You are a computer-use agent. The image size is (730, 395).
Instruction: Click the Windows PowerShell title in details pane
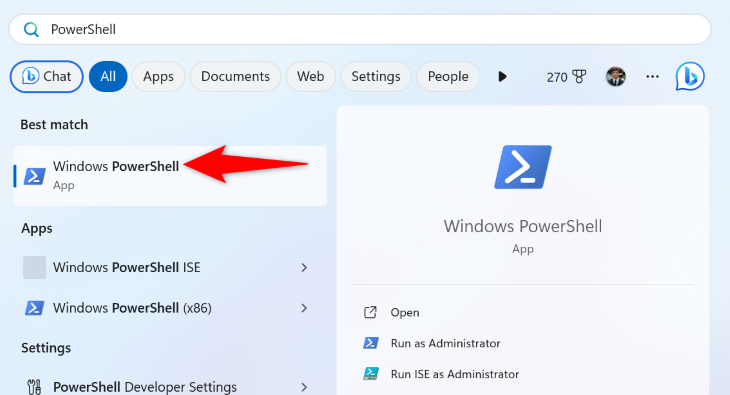click(523, 226)
